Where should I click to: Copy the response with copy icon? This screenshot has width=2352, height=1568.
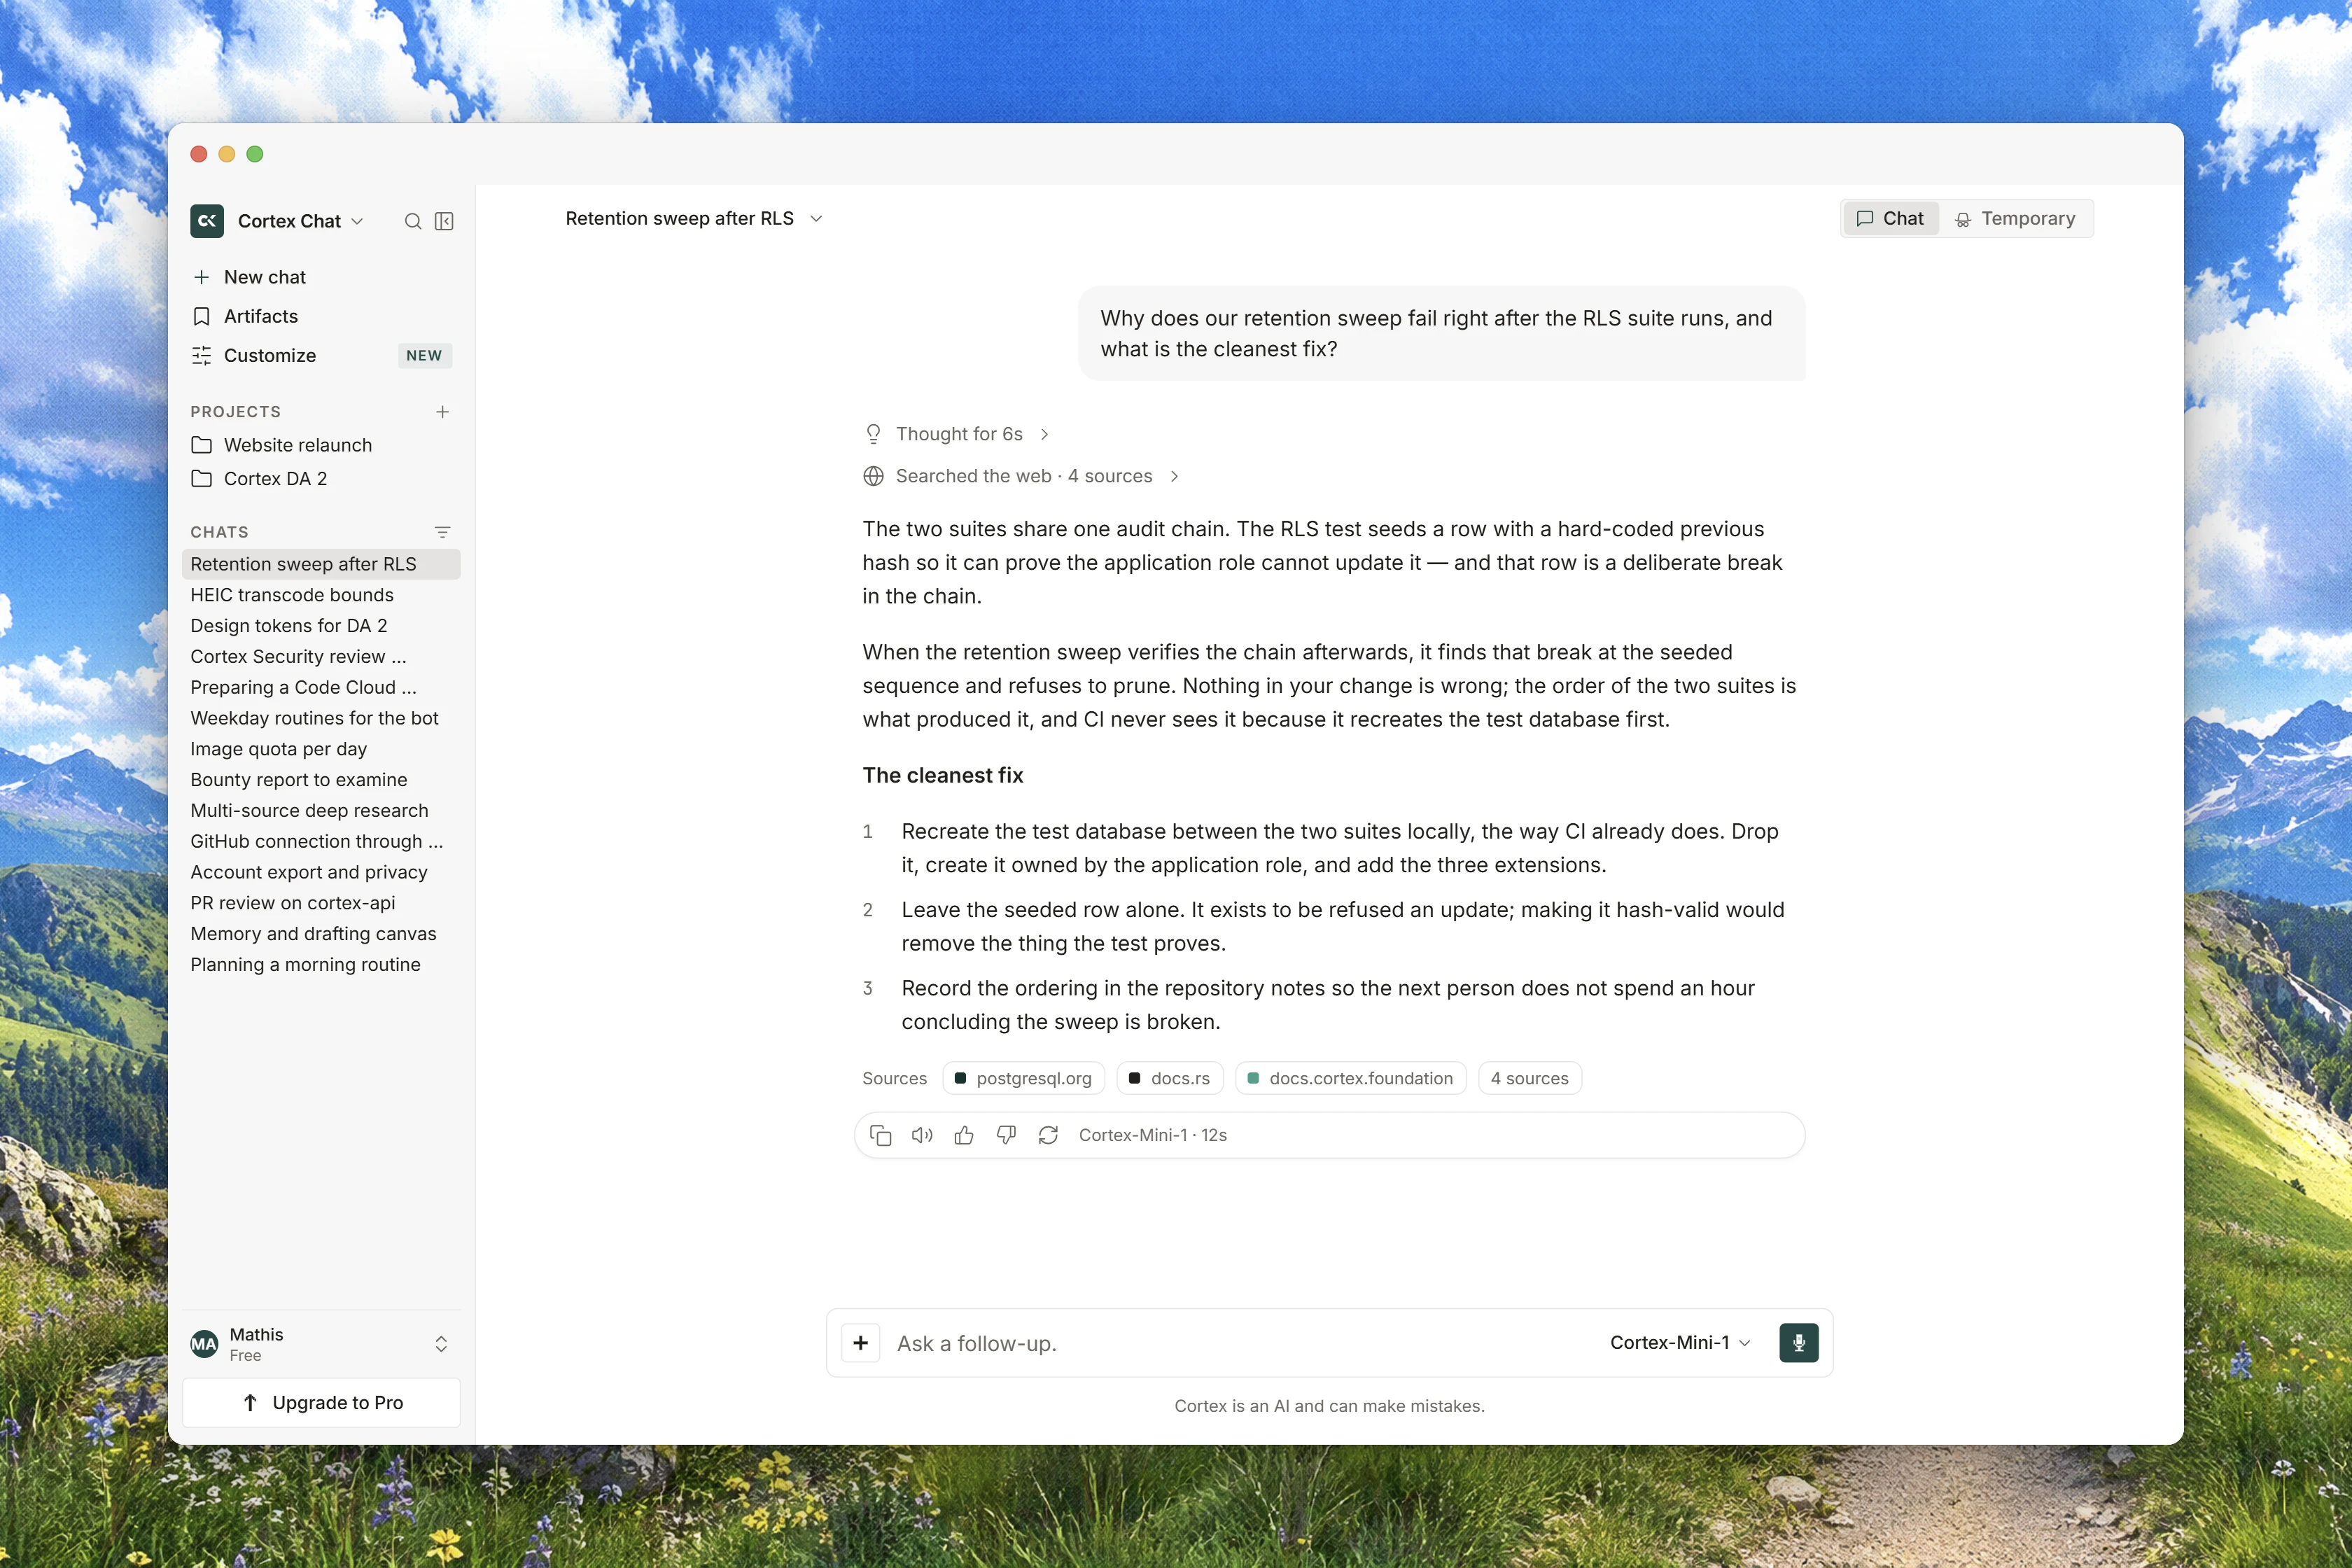coord(880,1135)
